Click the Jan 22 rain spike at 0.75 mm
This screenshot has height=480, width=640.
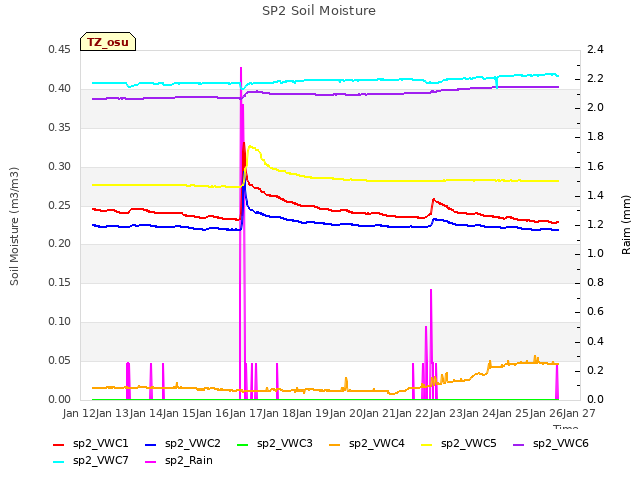(x=431, y=290)
